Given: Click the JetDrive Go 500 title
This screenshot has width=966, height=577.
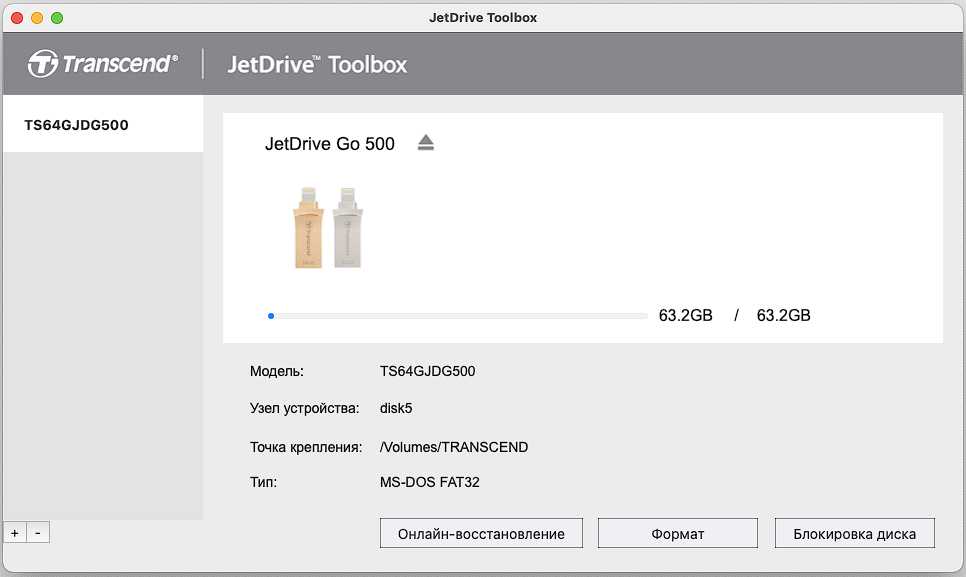Looking at the screenshot, I should (x=330, y=143).
